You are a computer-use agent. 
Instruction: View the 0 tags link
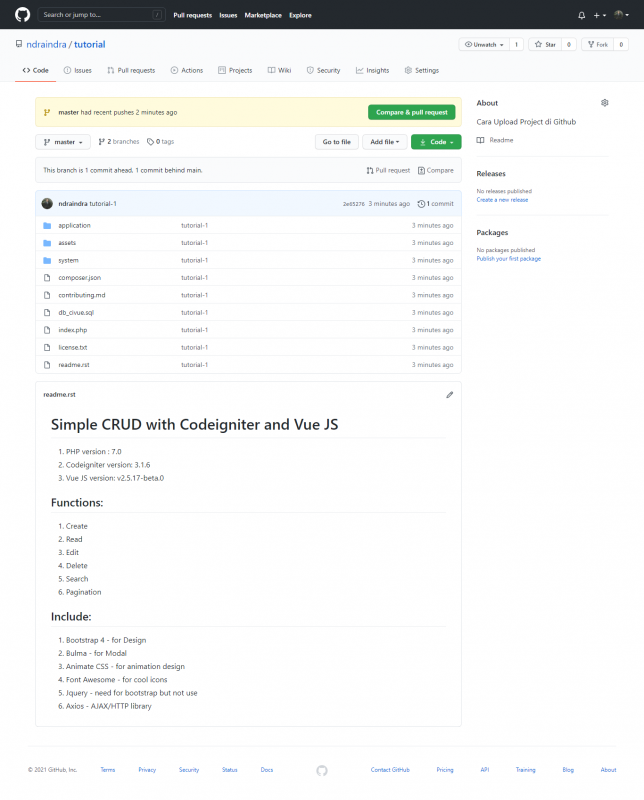point(160,142)
